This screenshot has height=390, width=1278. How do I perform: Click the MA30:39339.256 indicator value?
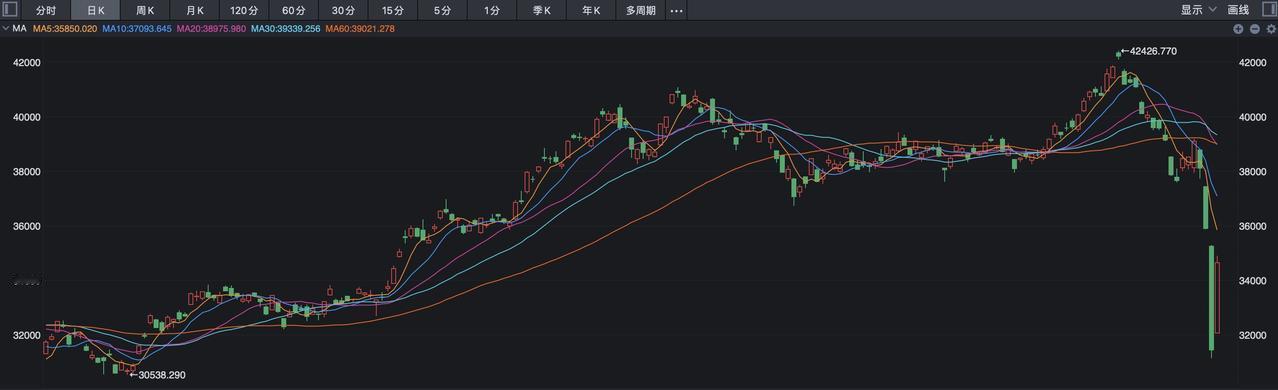click(x=285, y=29)
